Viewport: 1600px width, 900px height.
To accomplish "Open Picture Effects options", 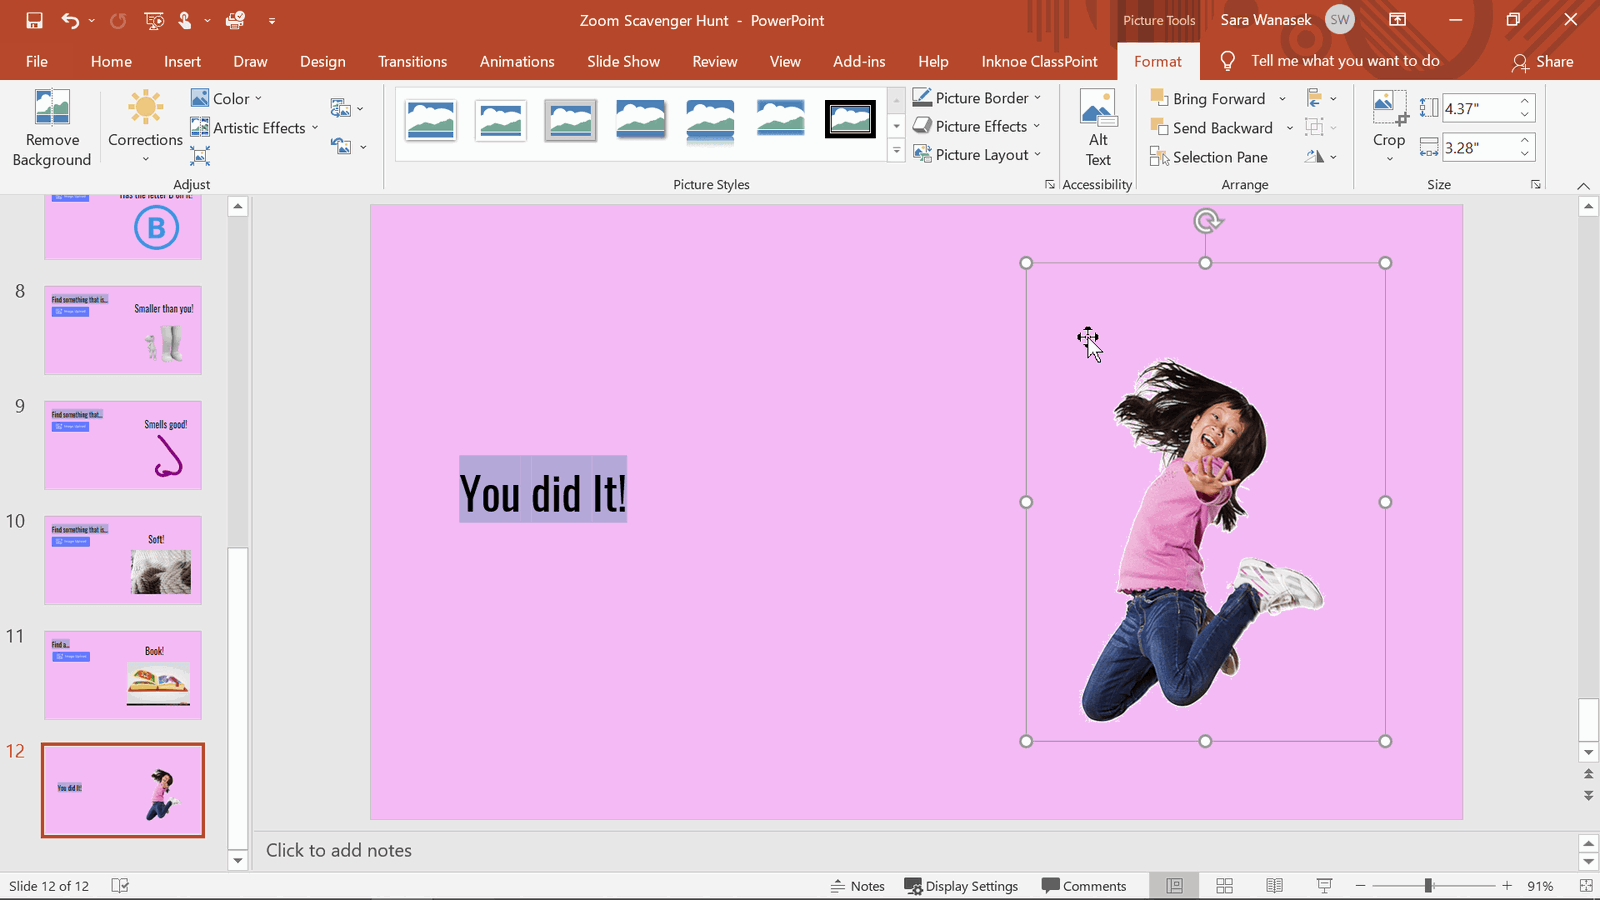I will pos(977,126).
